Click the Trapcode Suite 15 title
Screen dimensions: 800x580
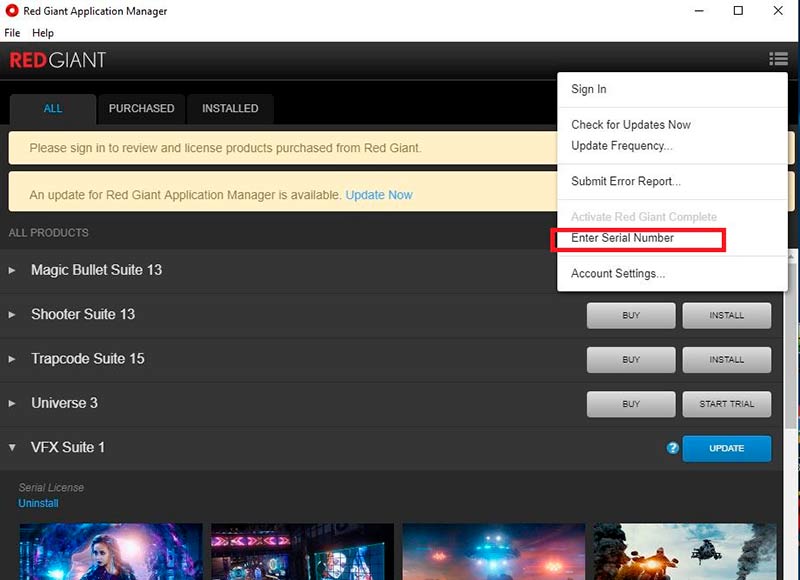tap(88, 359)
